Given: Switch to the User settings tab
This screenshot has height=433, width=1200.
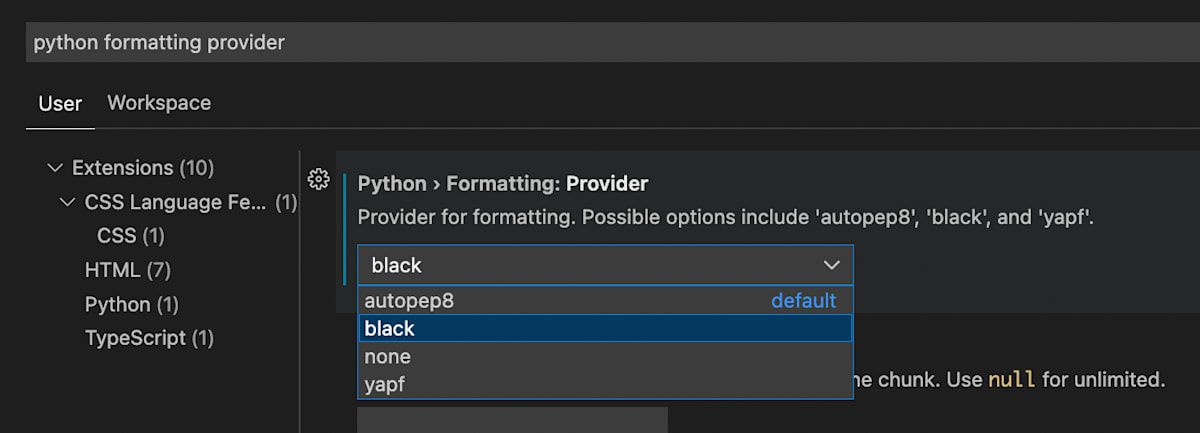Looking at the screenshot, I should coord(60,103).
